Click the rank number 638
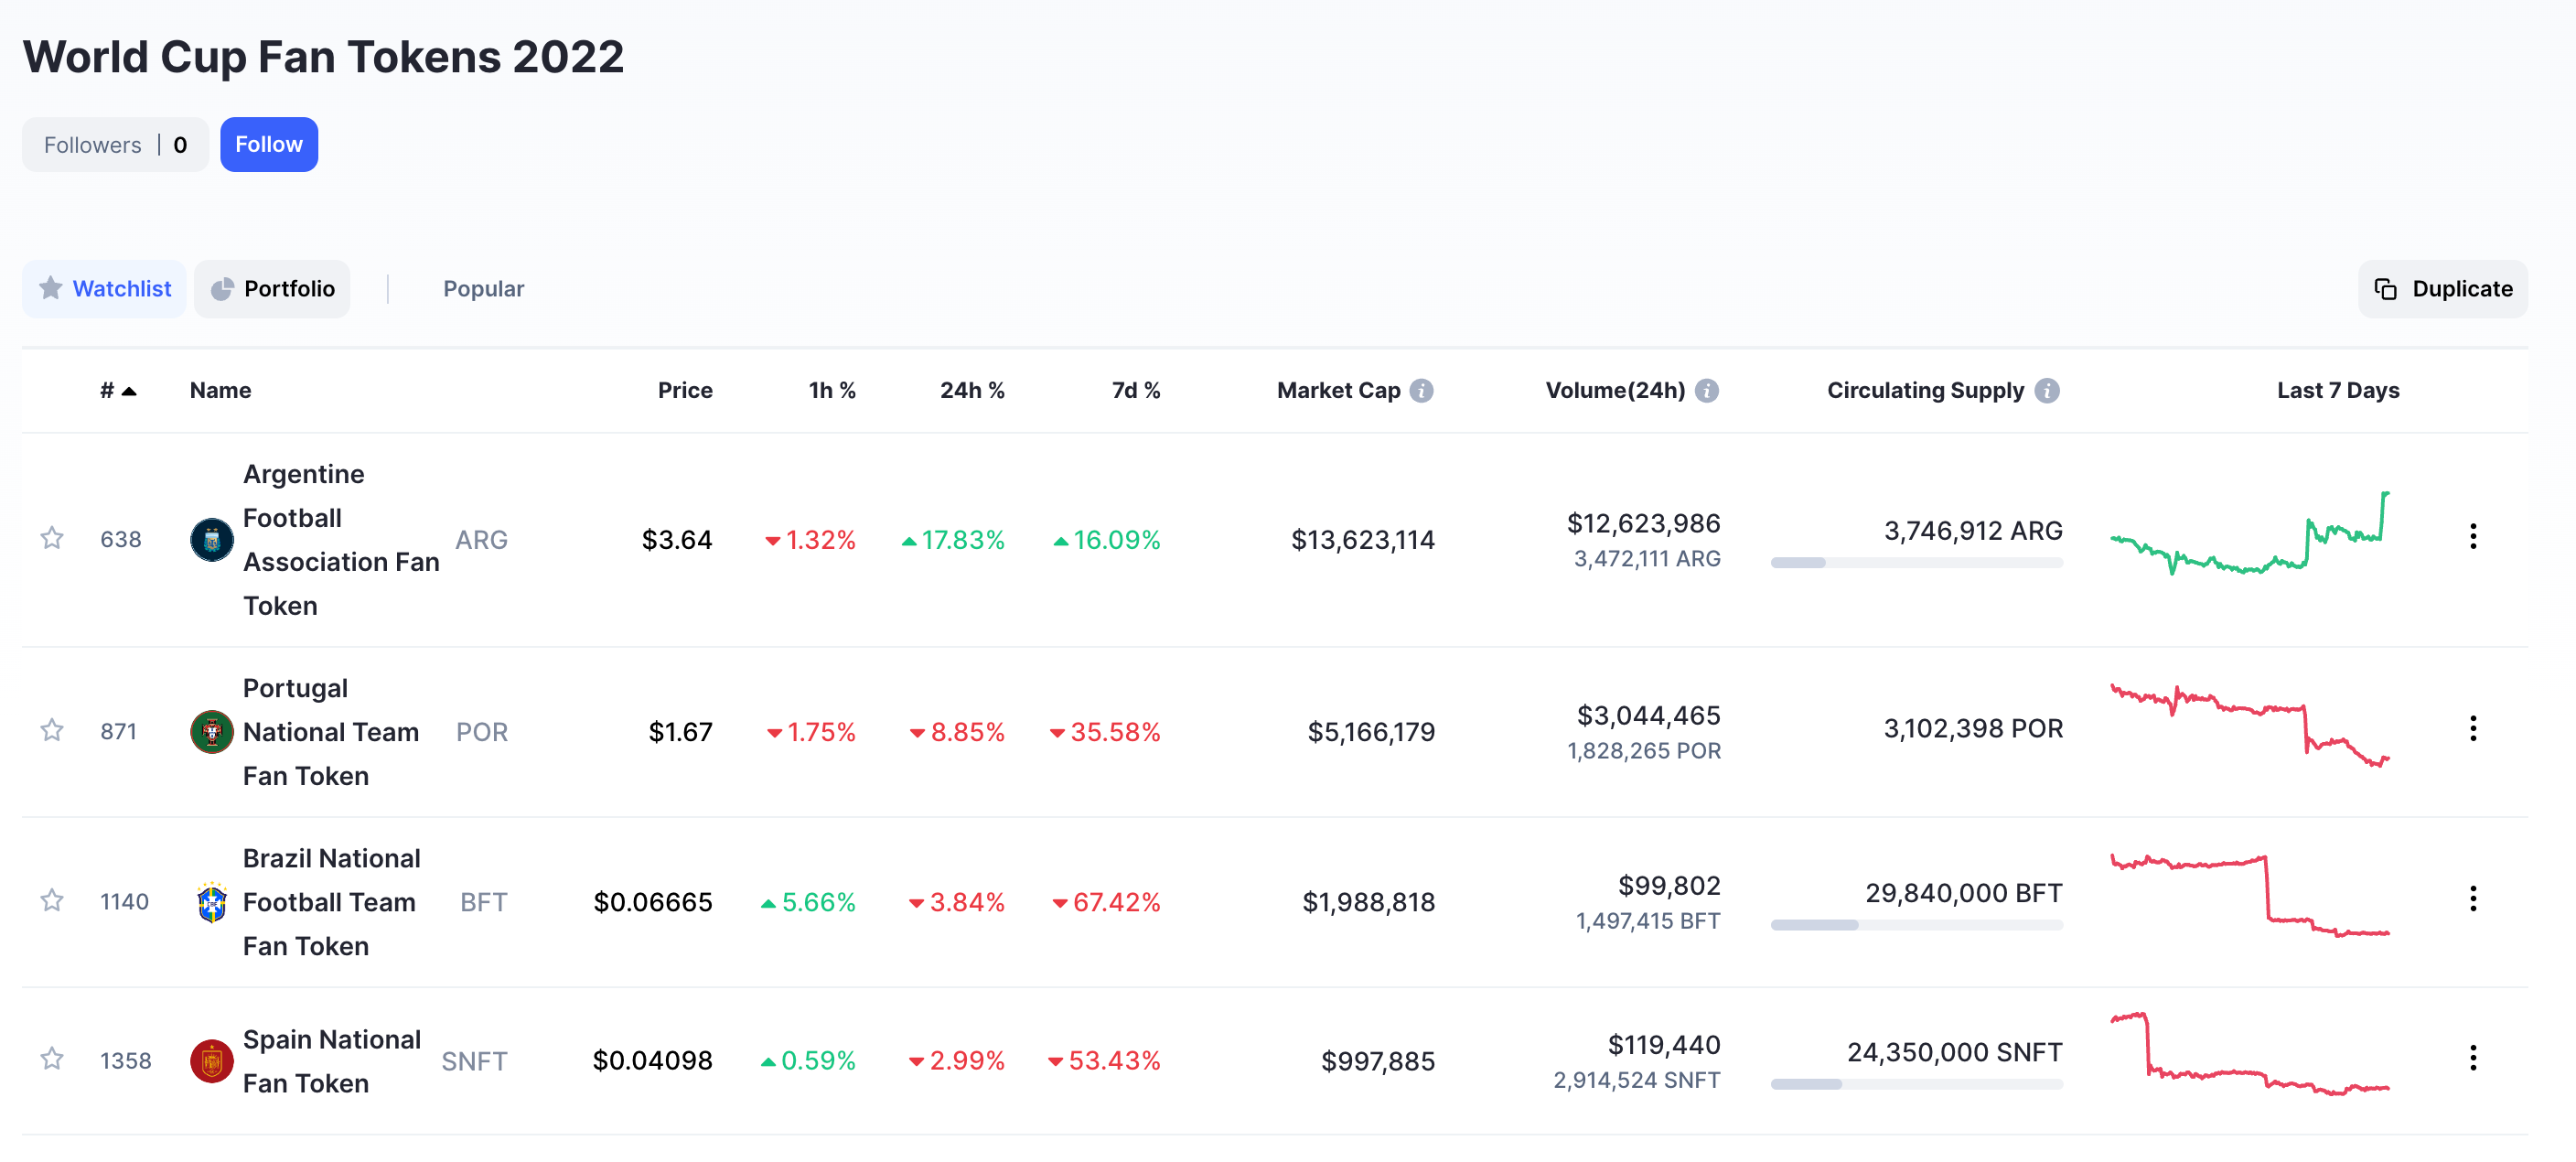This screenshot has height=1162, width=2576. click(121, 540)
